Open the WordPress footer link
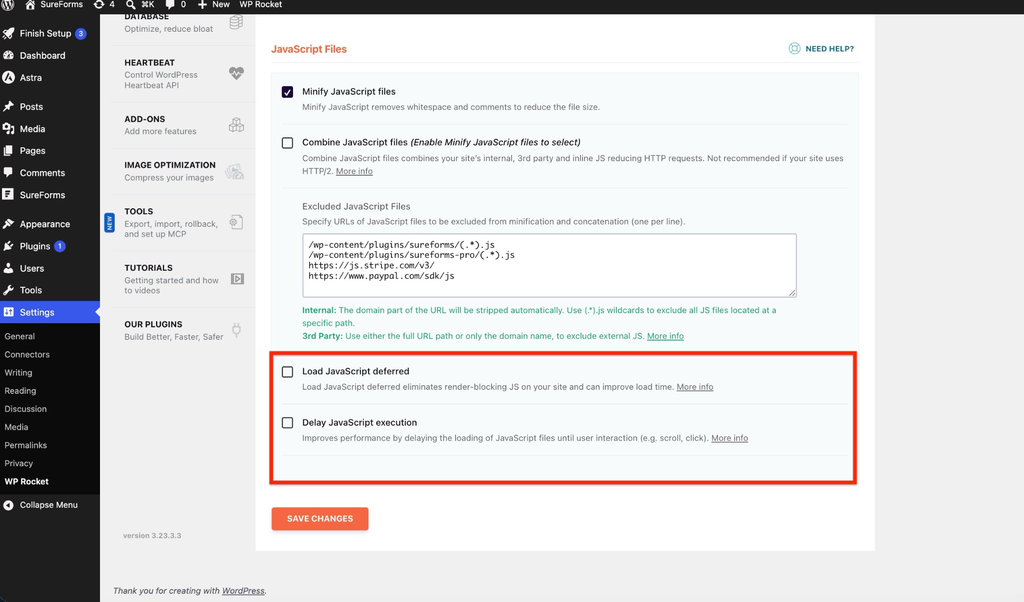 tap(243, 591)
